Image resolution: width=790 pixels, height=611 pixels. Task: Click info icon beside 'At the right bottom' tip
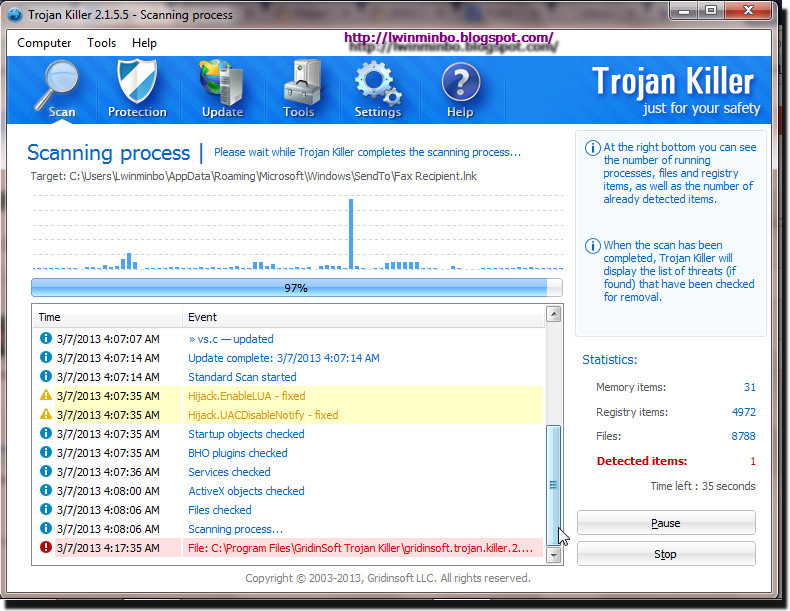pos(592,148)
